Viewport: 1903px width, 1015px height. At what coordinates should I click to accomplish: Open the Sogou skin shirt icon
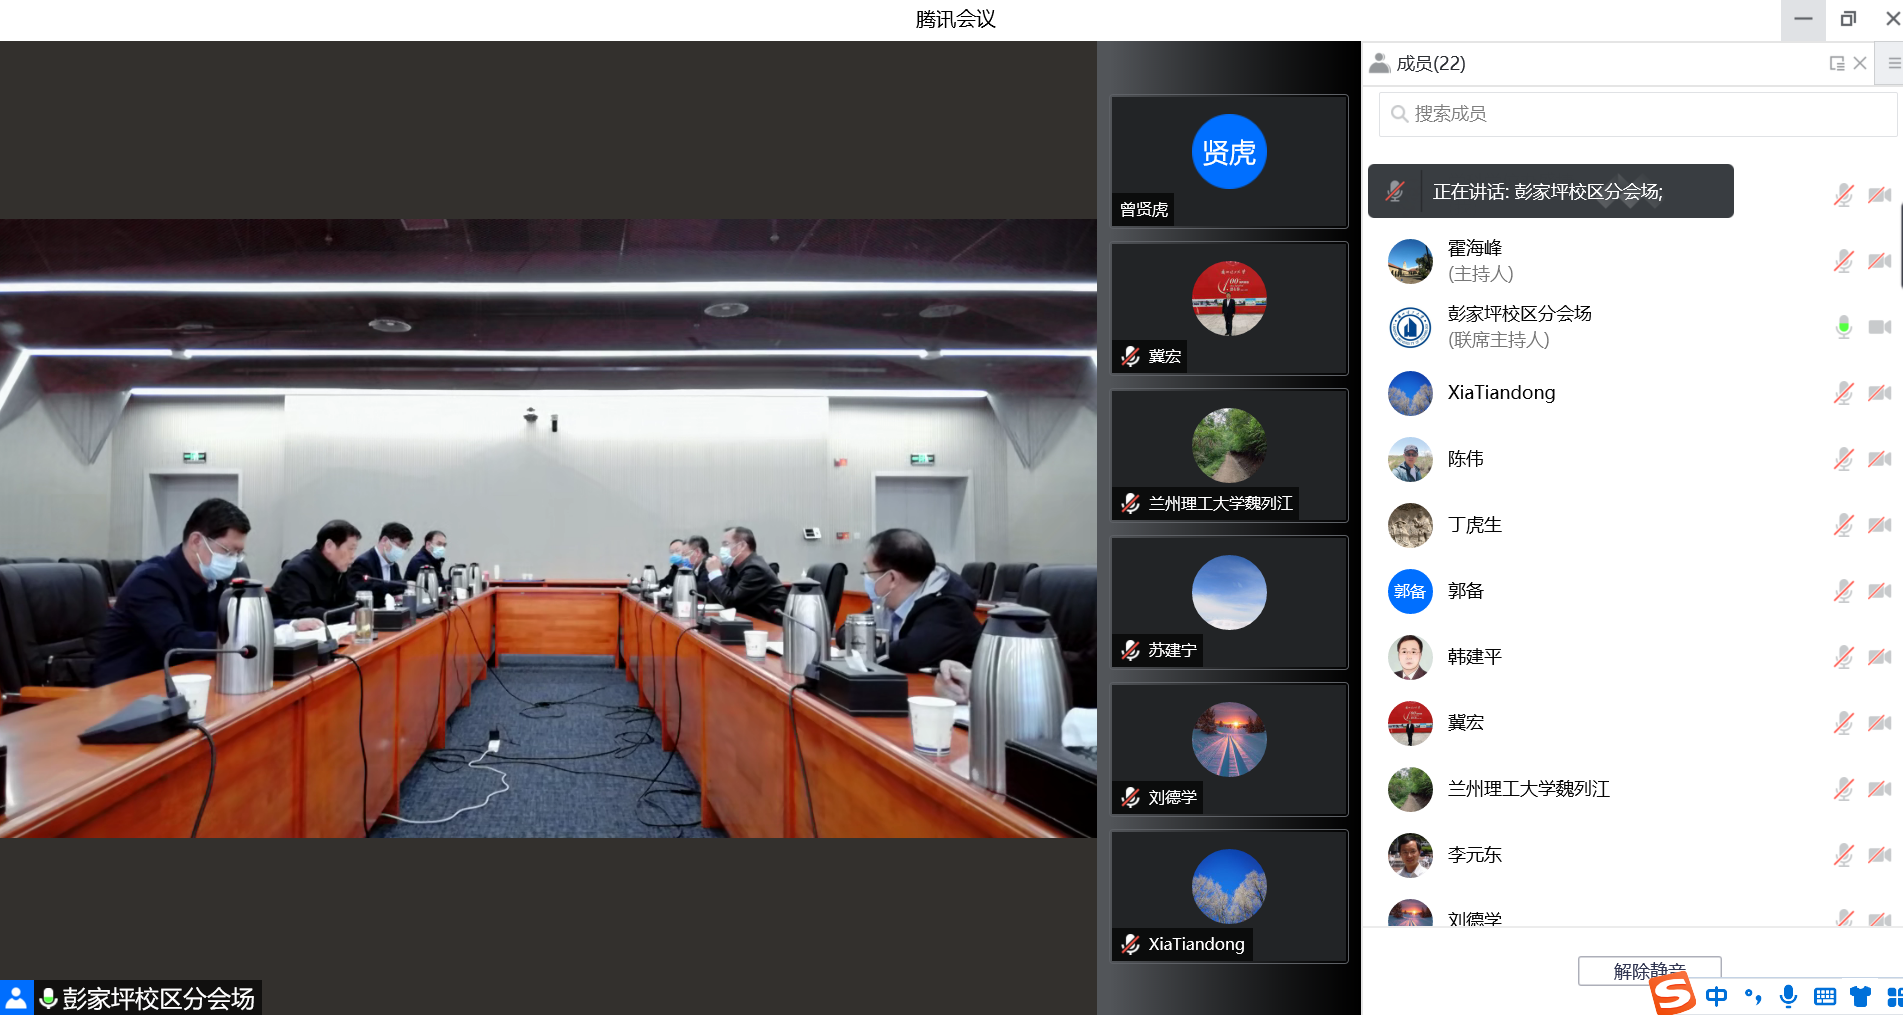[1860, 996]
